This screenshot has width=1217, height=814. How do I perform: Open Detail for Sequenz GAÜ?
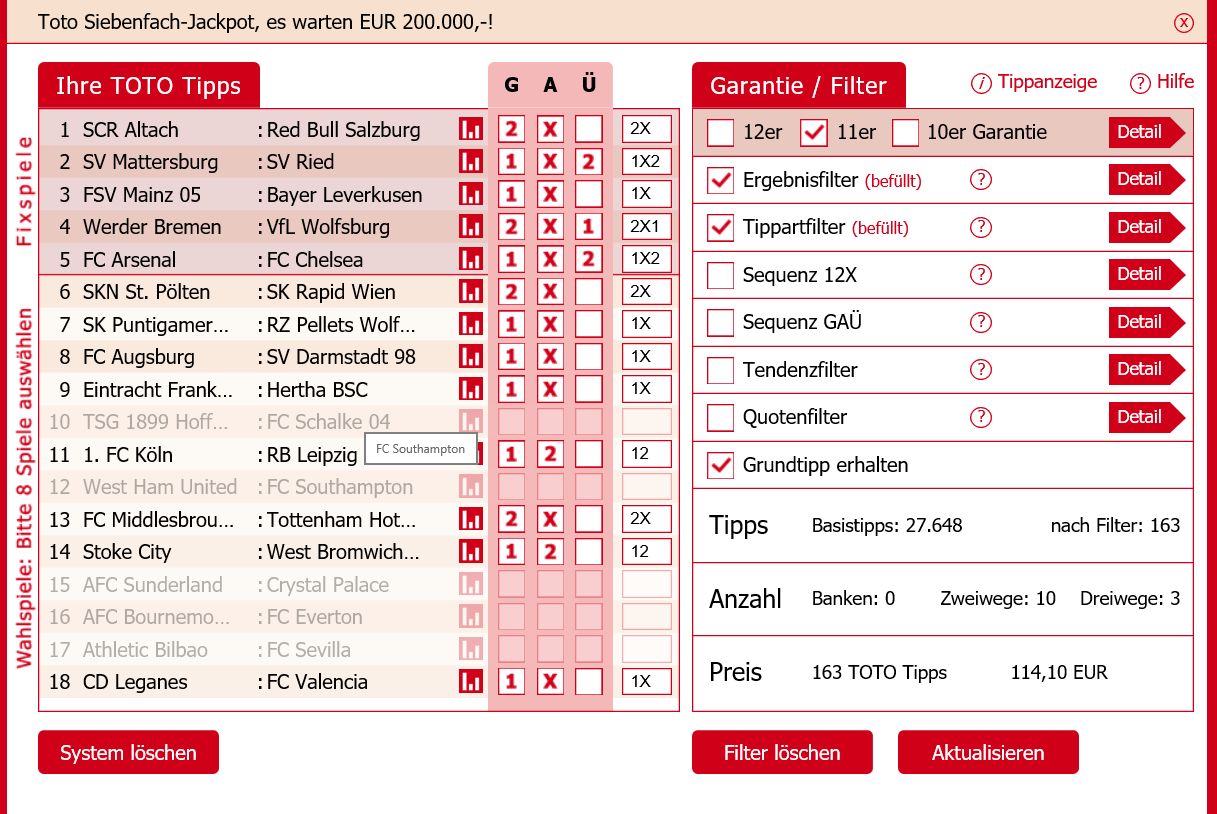click(x=1146, y=322)
